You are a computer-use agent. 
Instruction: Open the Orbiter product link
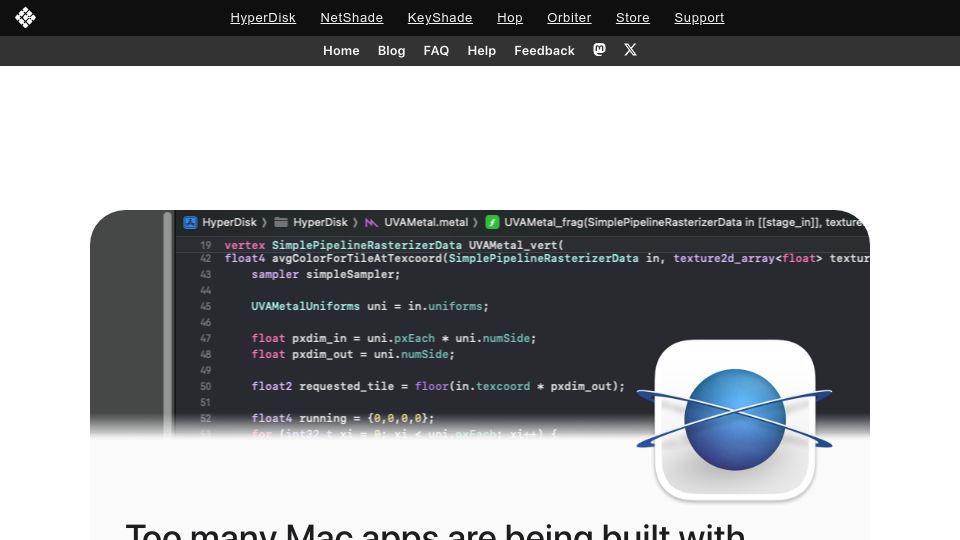(x=569, y=18)
